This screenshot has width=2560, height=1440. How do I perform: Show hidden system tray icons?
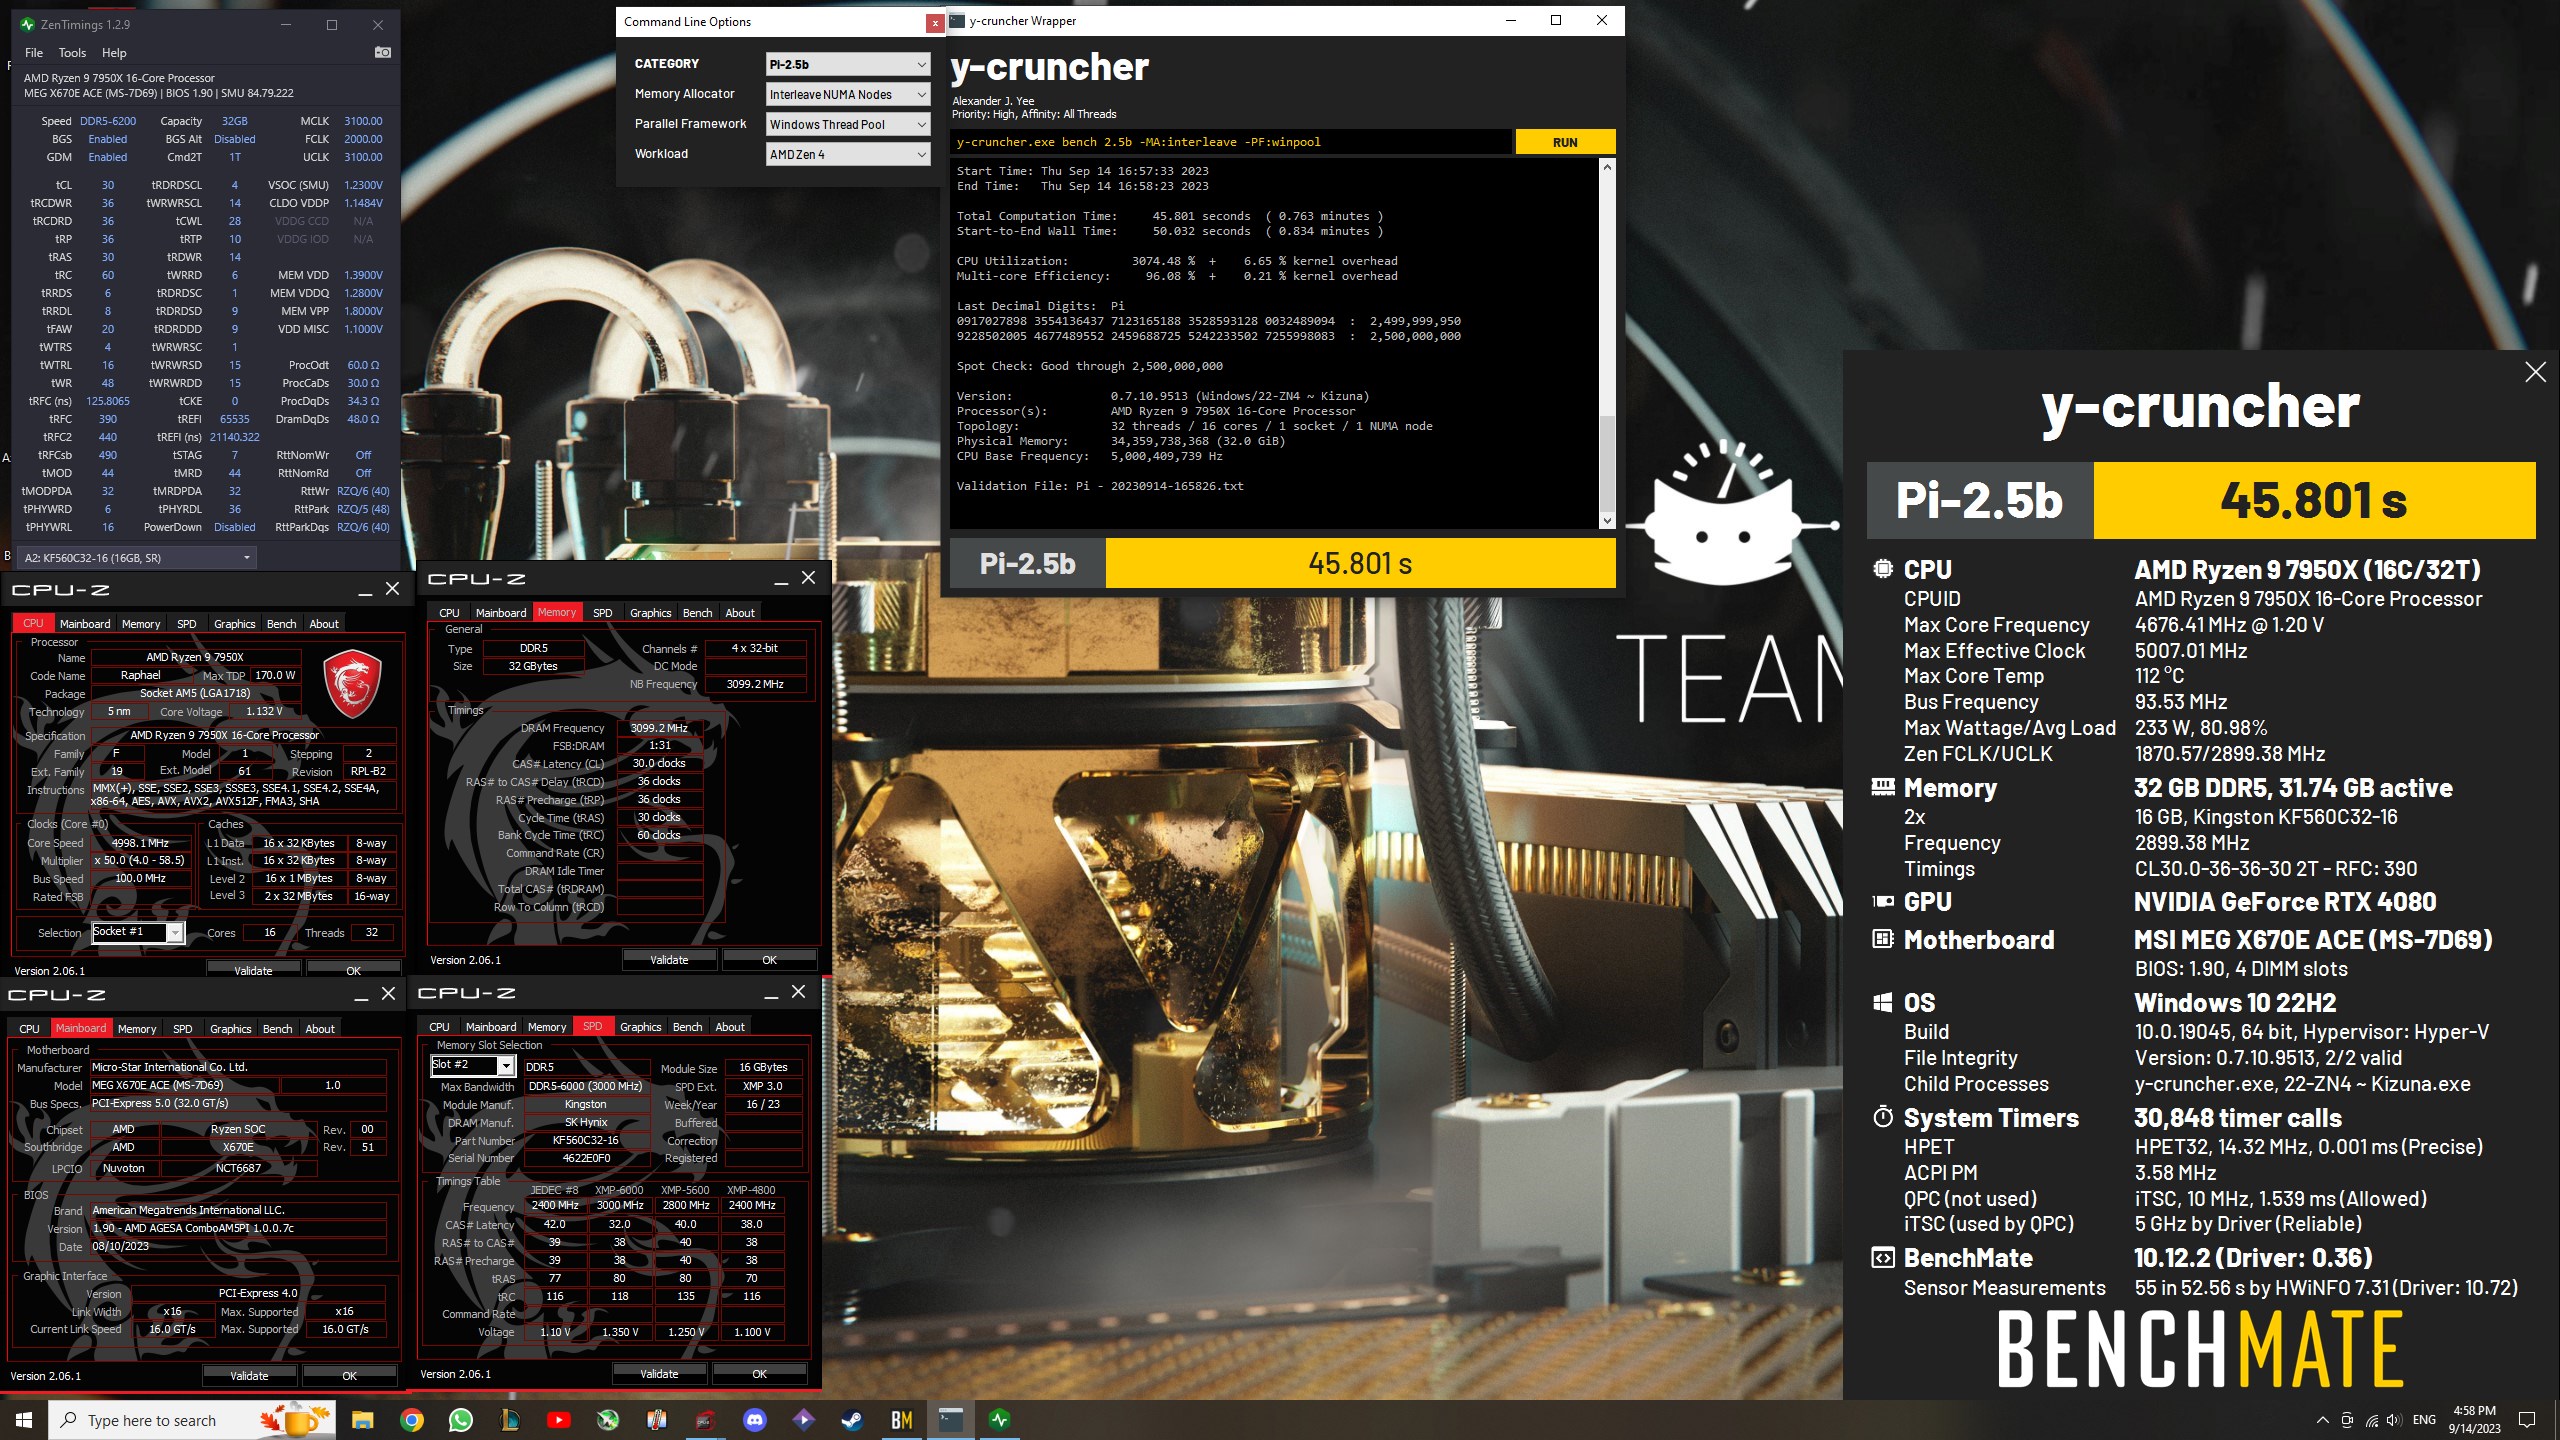2322,1420
